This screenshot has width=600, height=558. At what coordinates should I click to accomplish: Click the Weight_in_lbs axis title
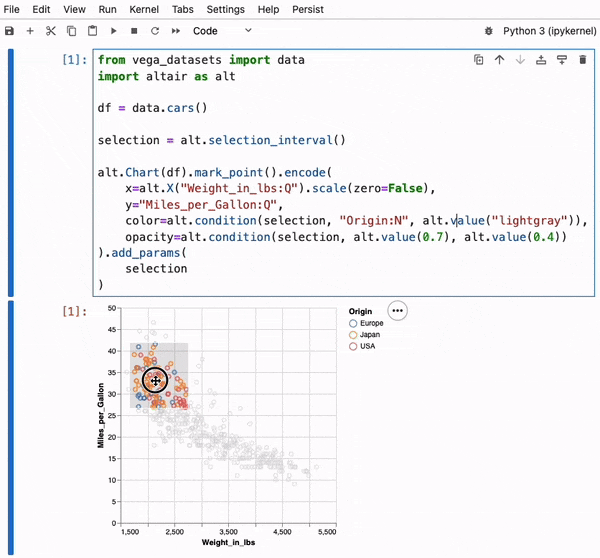[228, 542]
